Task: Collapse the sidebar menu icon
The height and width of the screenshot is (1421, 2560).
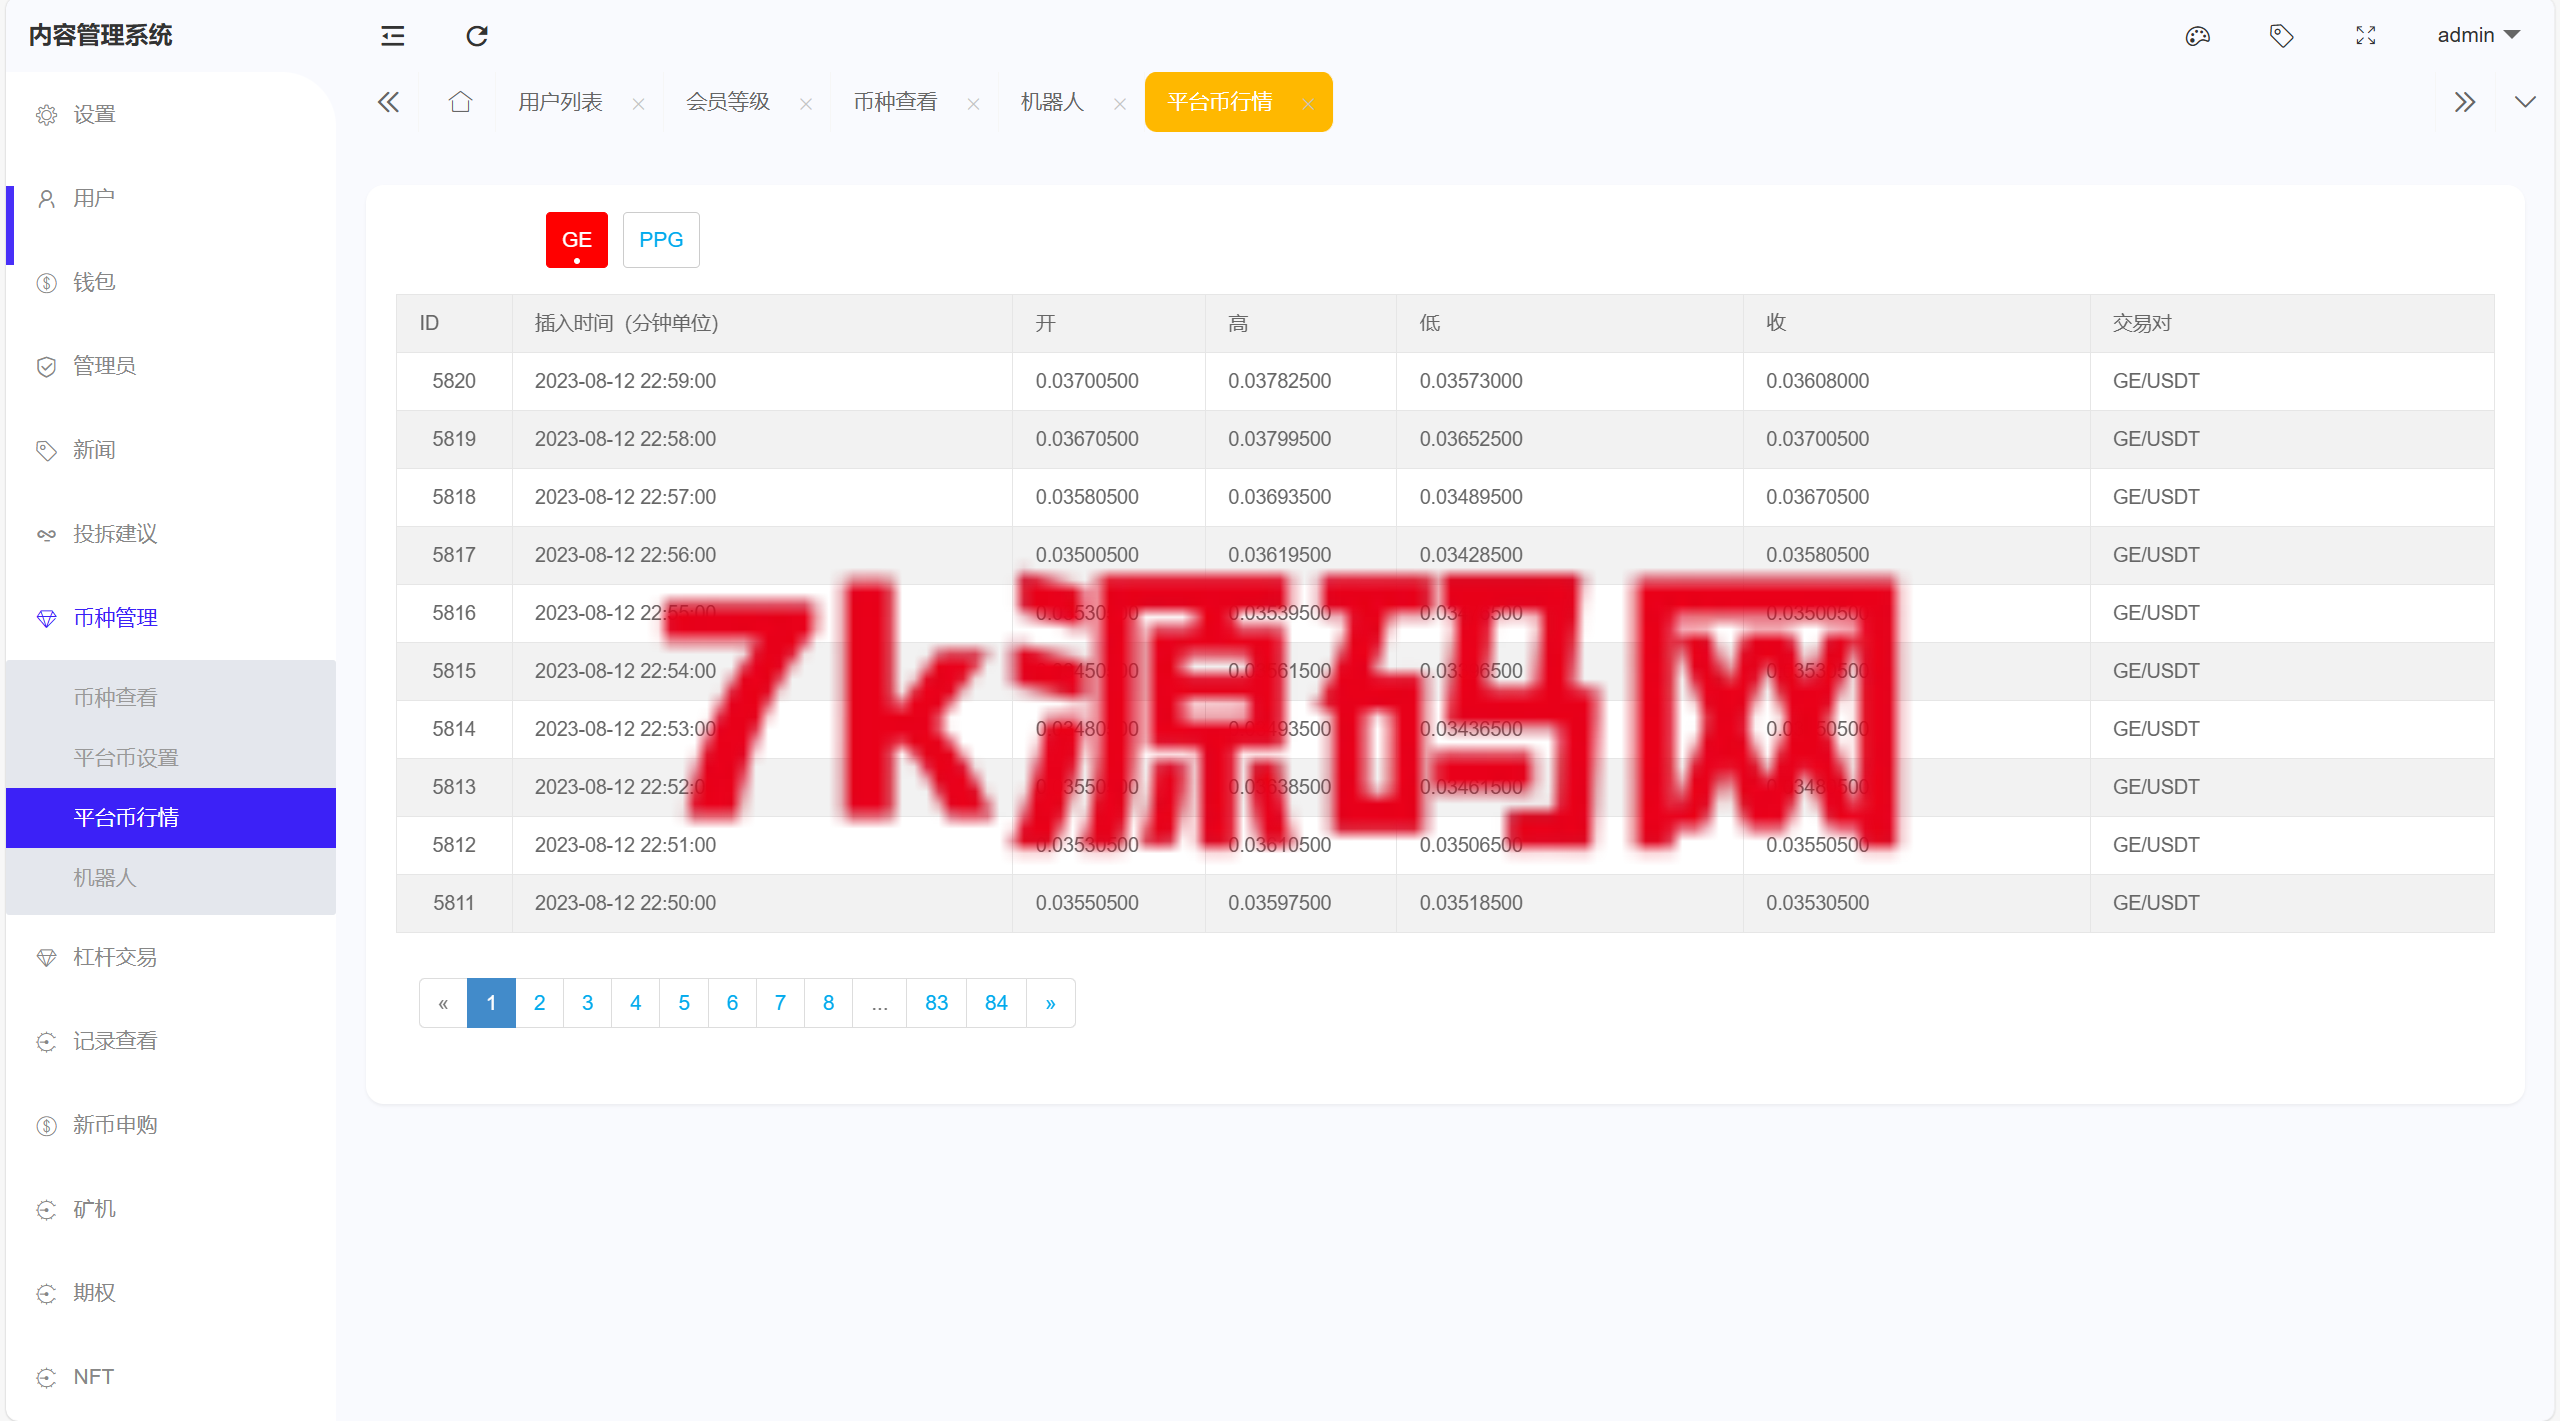Action: [x=393, y=36]
